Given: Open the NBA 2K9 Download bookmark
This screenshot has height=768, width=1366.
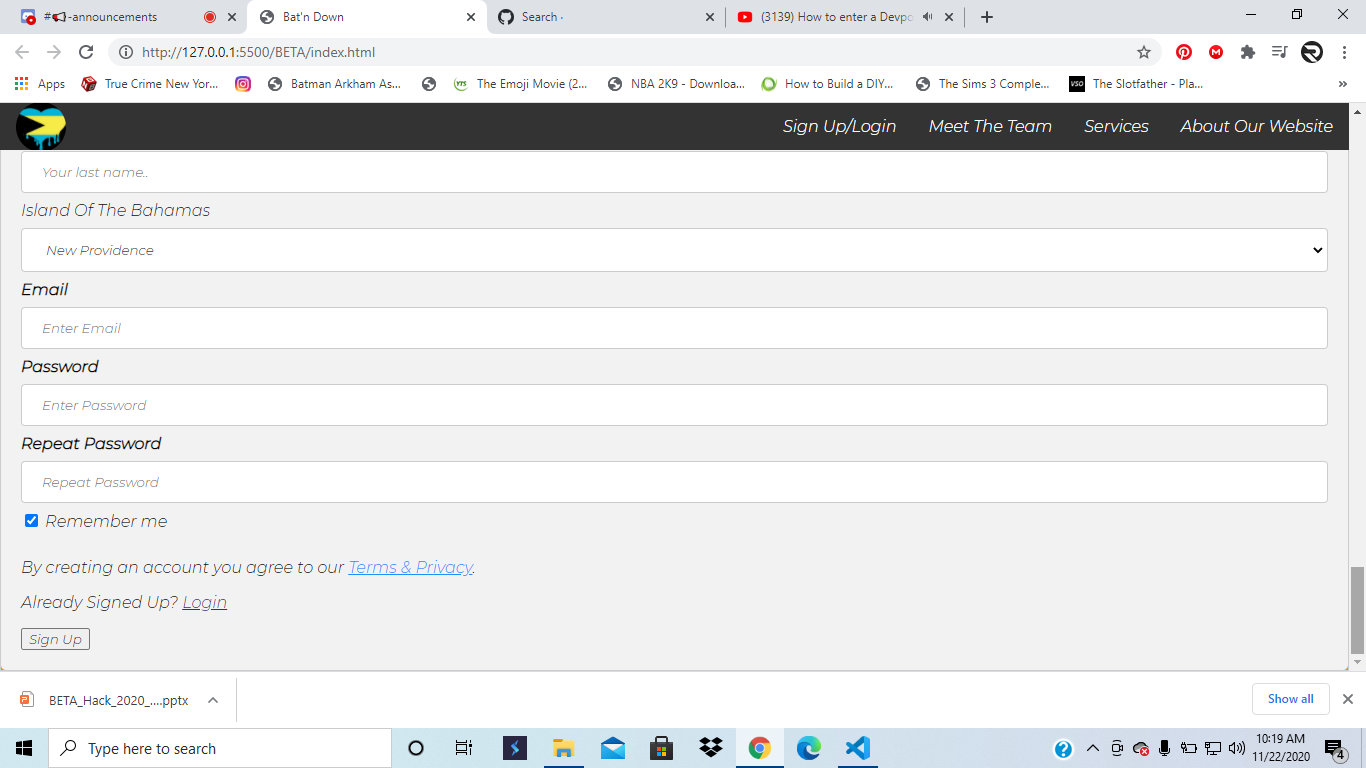Looking at the screenshot, I should (677, 84).
